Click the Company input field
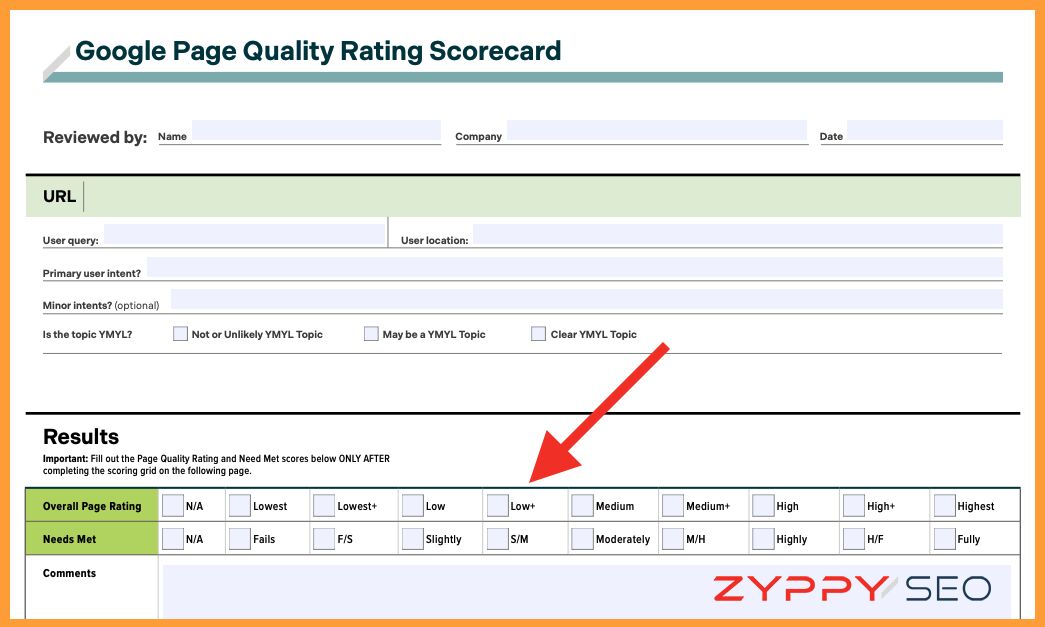Image resolution: width=1045 pixels, height=627 pixels. coord(656,131)
